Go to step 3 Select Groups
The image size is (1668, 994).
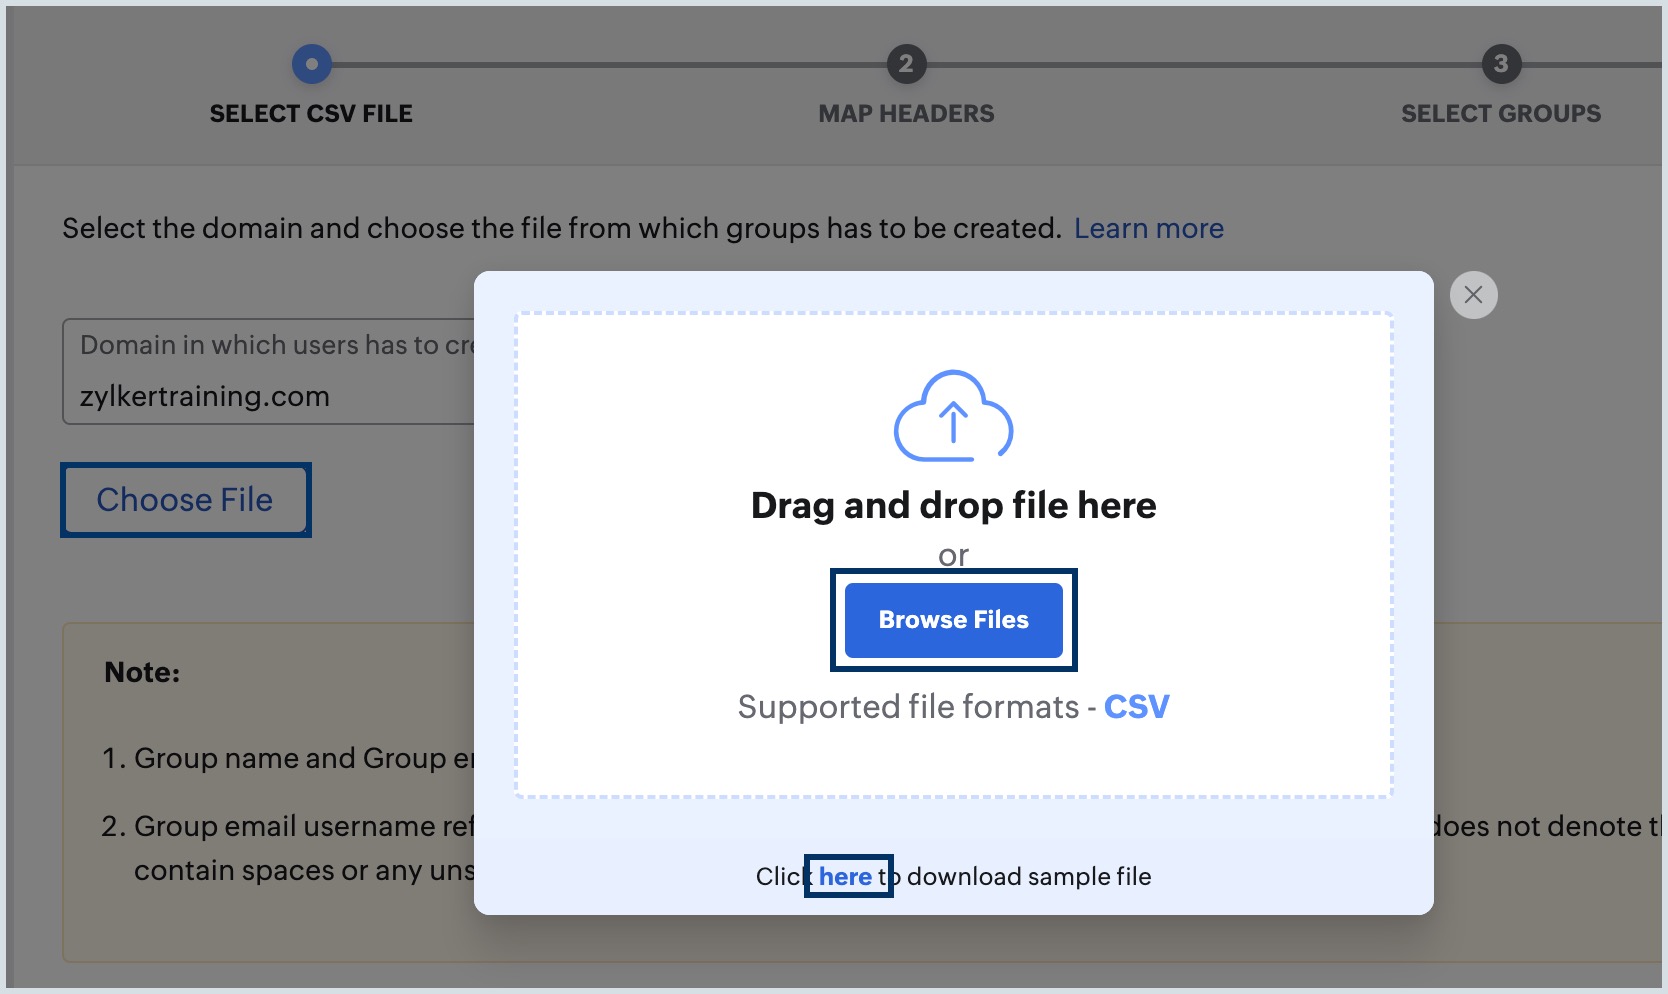tap(1501, 114)
